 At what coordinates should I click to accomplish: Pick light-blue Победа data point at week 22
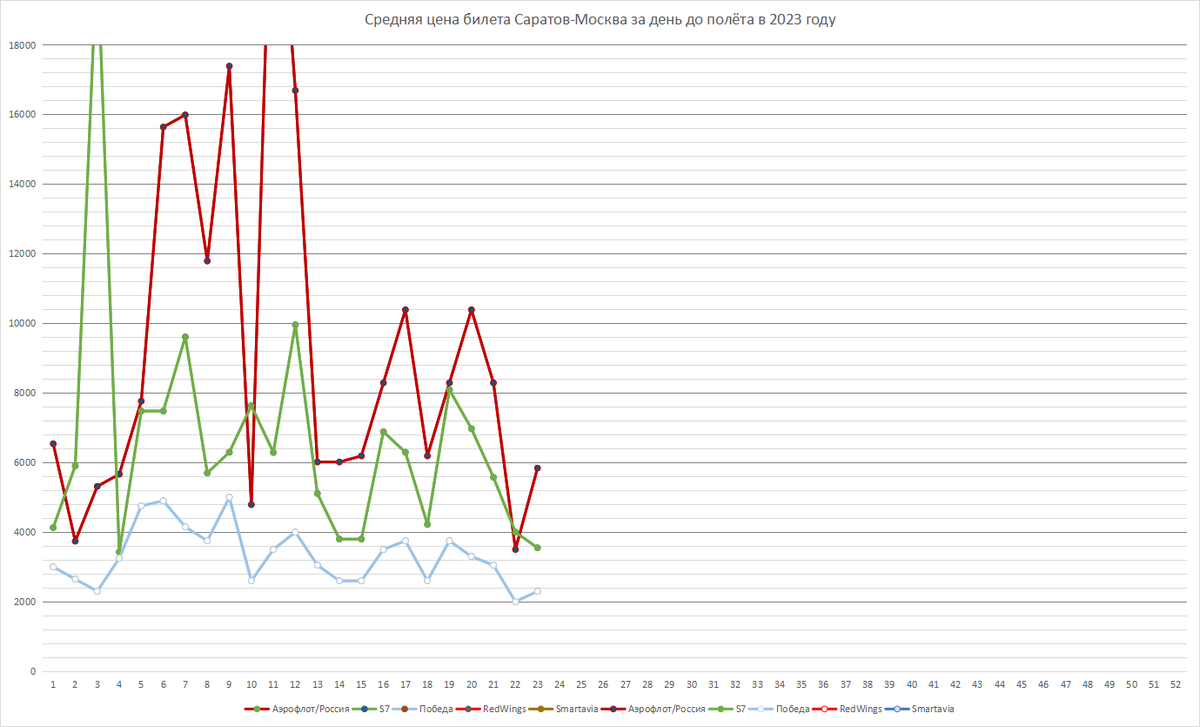(515, 601)
